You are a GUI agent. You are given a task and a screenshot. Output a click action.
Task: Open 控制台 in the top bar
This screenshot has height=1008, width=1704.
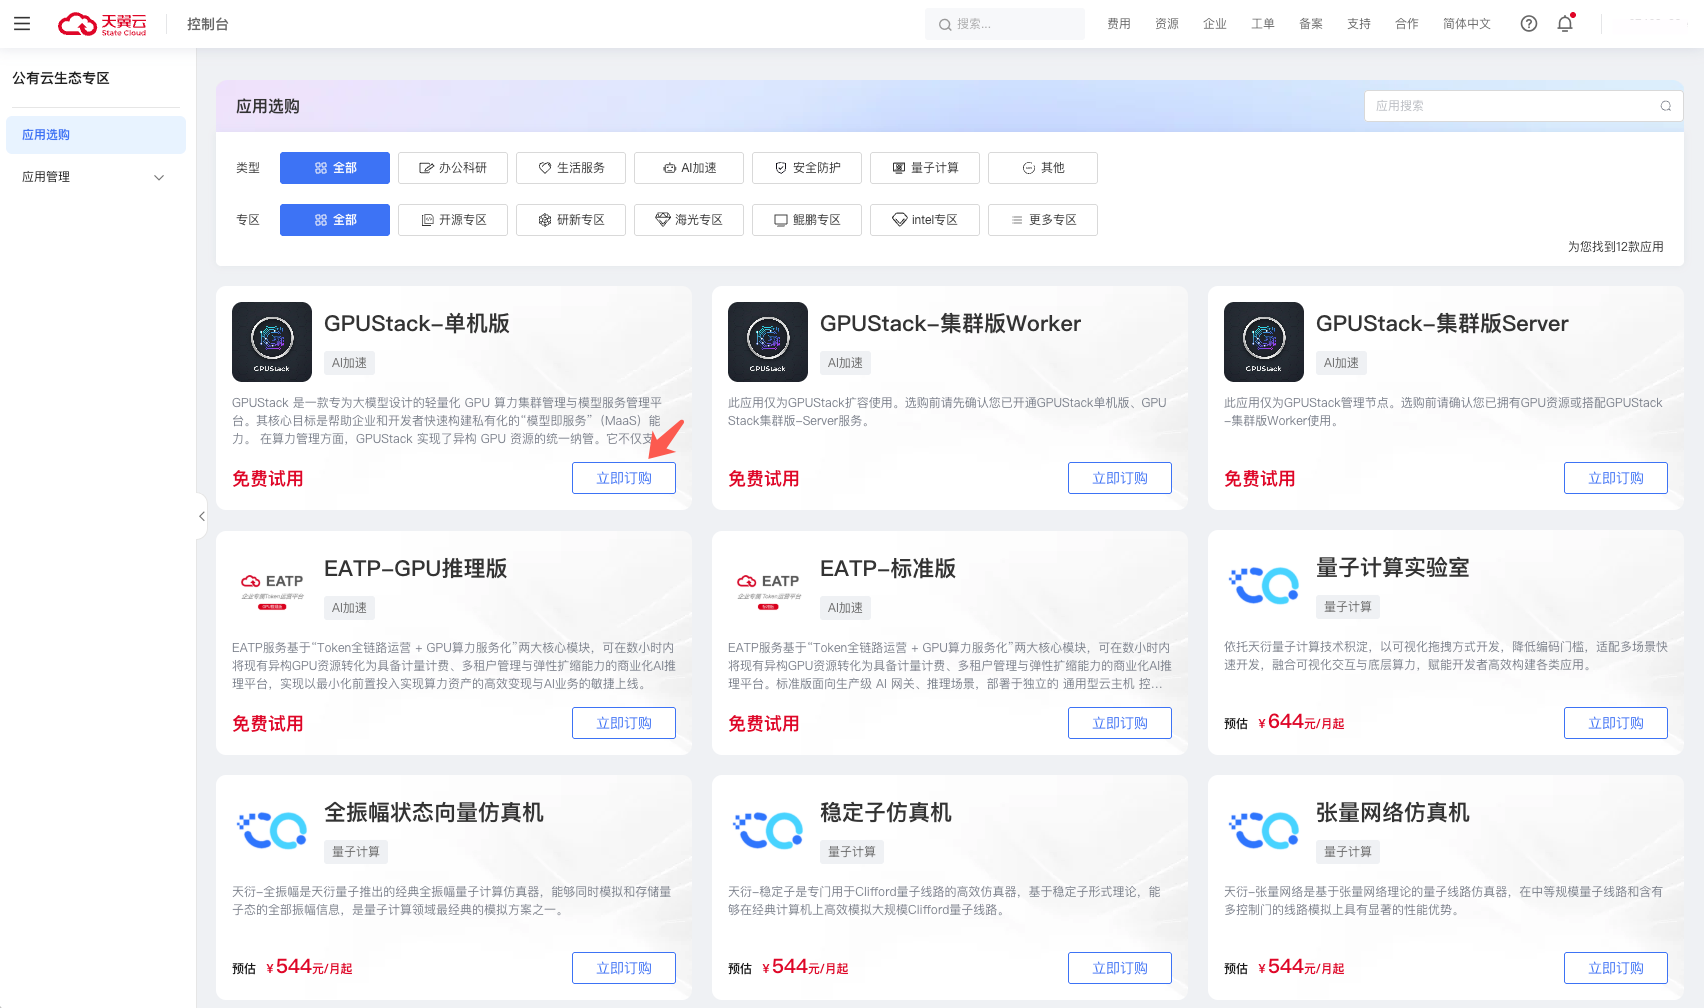point(208,24)
